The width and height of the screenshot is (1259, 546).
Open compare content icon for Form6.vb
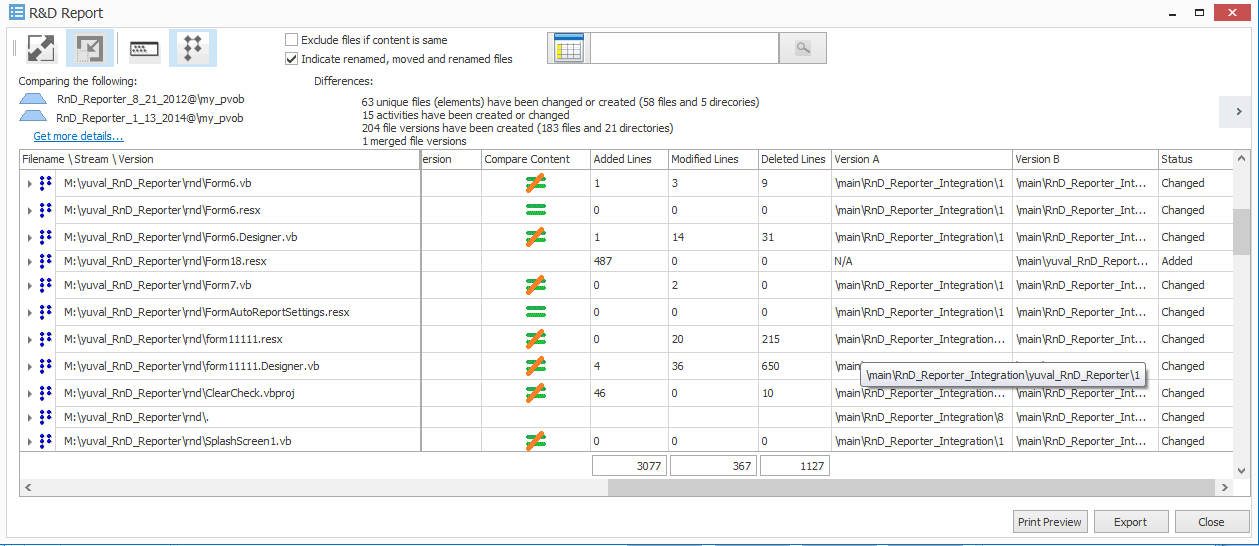pyautogui.click(x=536, y=183)
